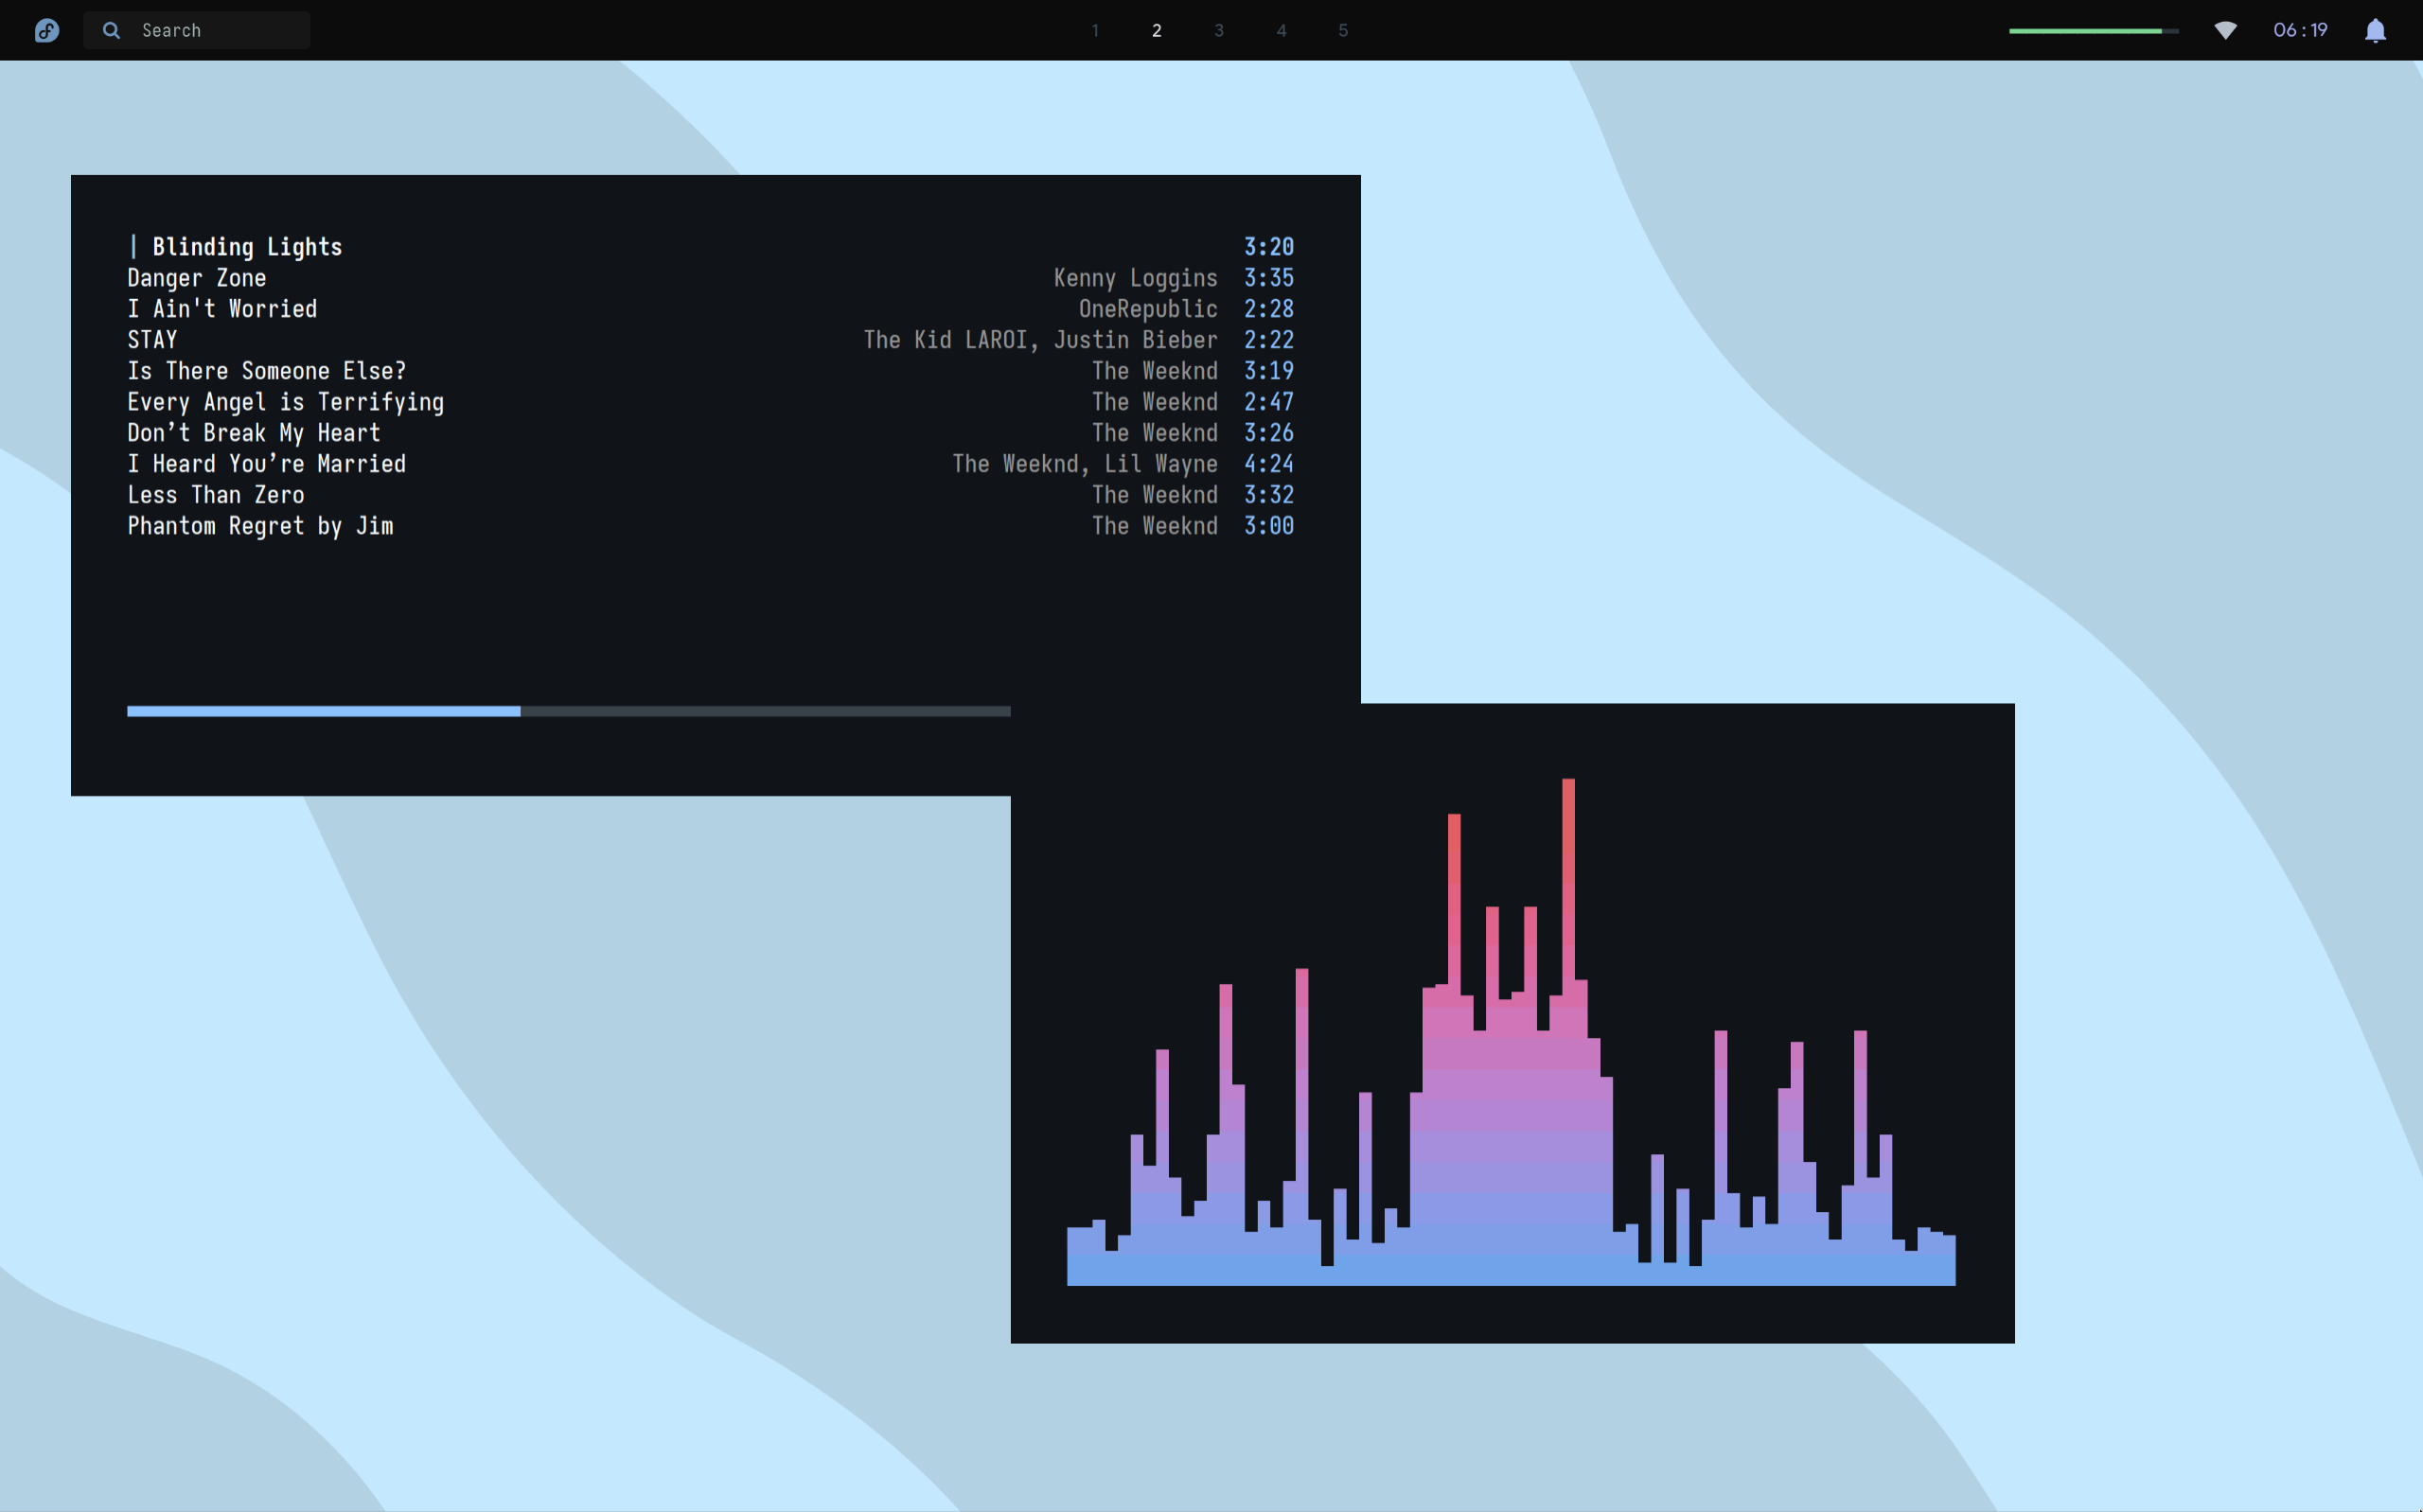Play the song STAY
This screenshot has width=2423, height=1512.
[152, 340]
